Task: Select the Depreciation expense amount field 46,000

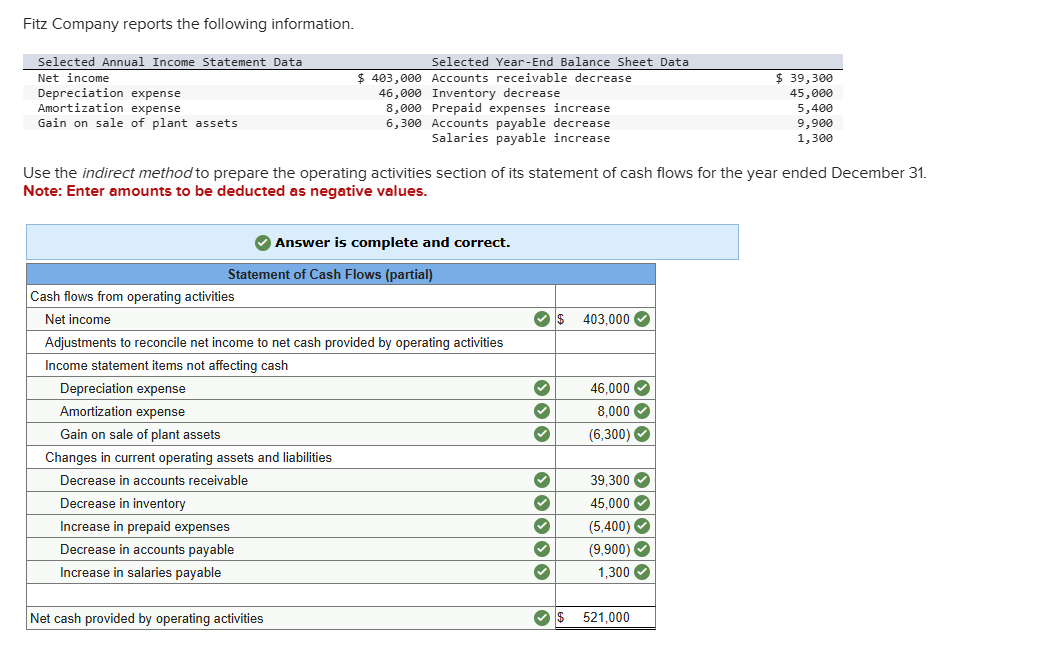Action: click(605, 388)
